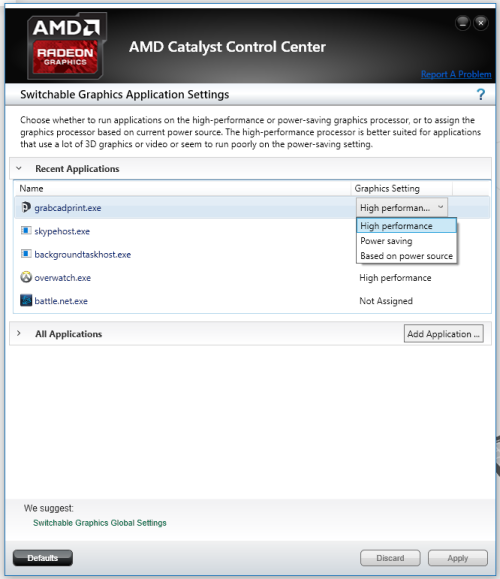Minimize the Catalyst Control Center window

click(x=463, y=23)
